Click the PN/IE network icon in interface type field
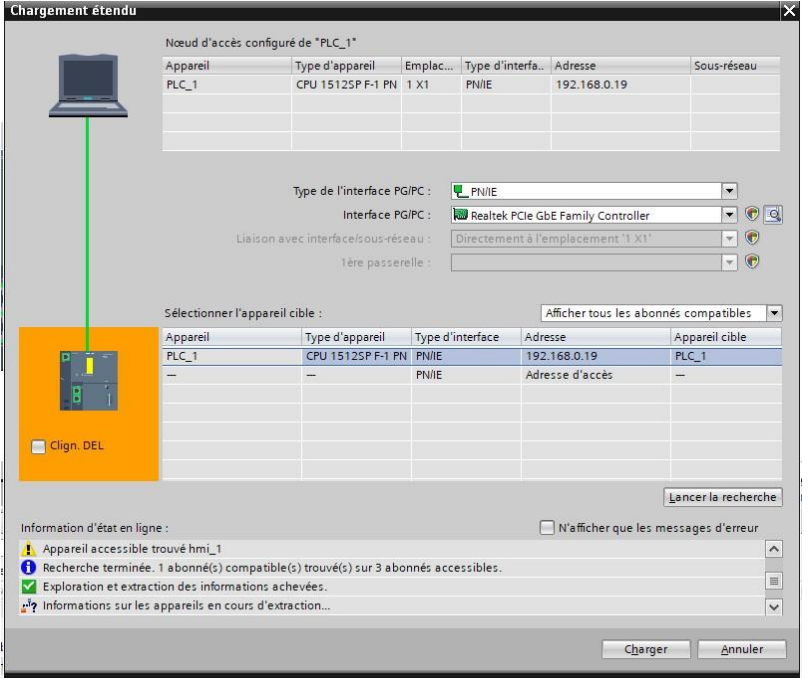Viewport: 808px width, 678px height. 460,191
